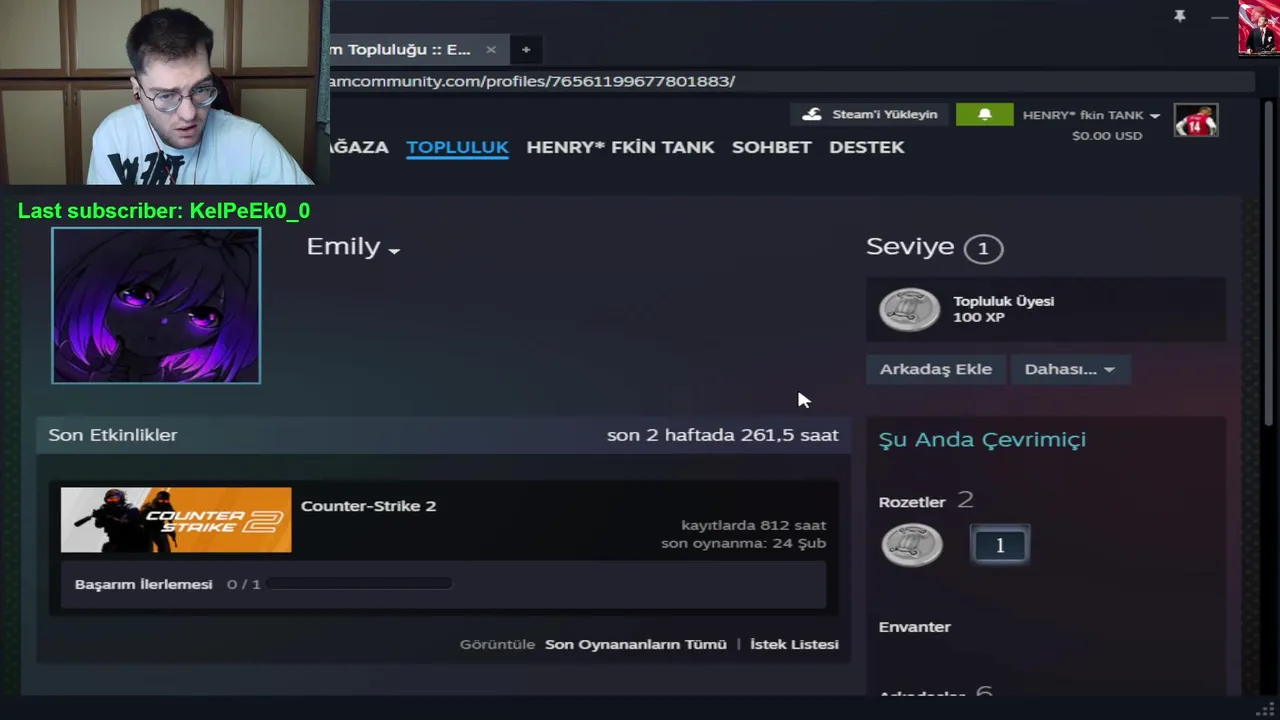
Task: Click the green notification bell
Action: [x=984, y=115]
